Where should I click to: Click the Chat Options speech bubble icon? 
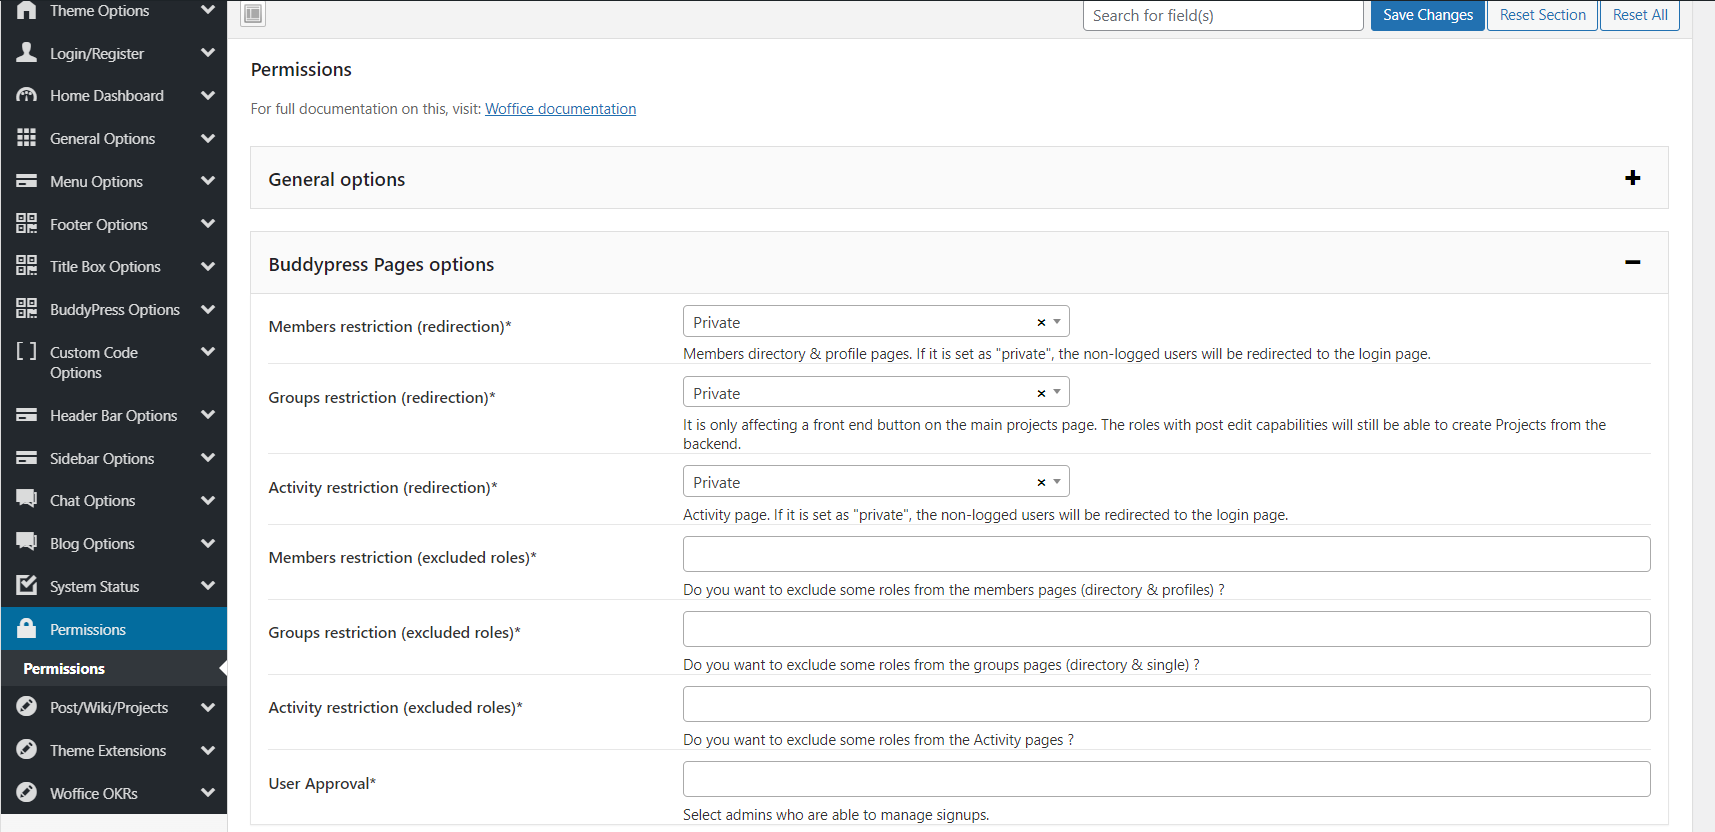tap(27, 500)
